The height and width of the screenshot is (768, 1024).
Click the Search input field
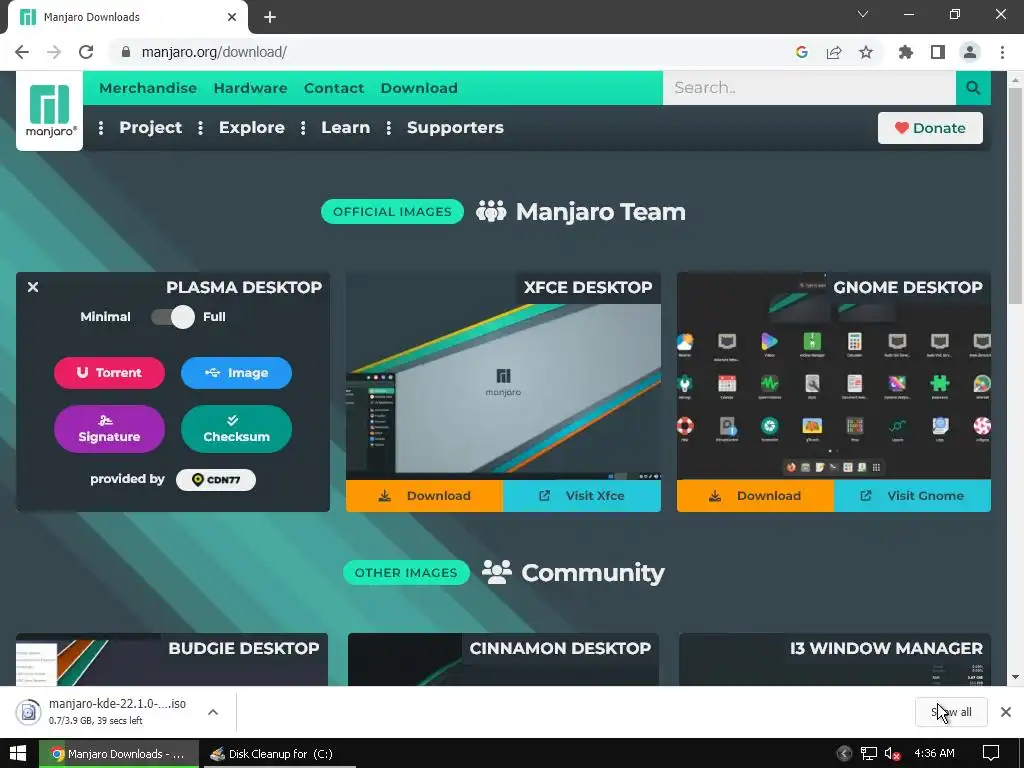(x=809, y=88)
